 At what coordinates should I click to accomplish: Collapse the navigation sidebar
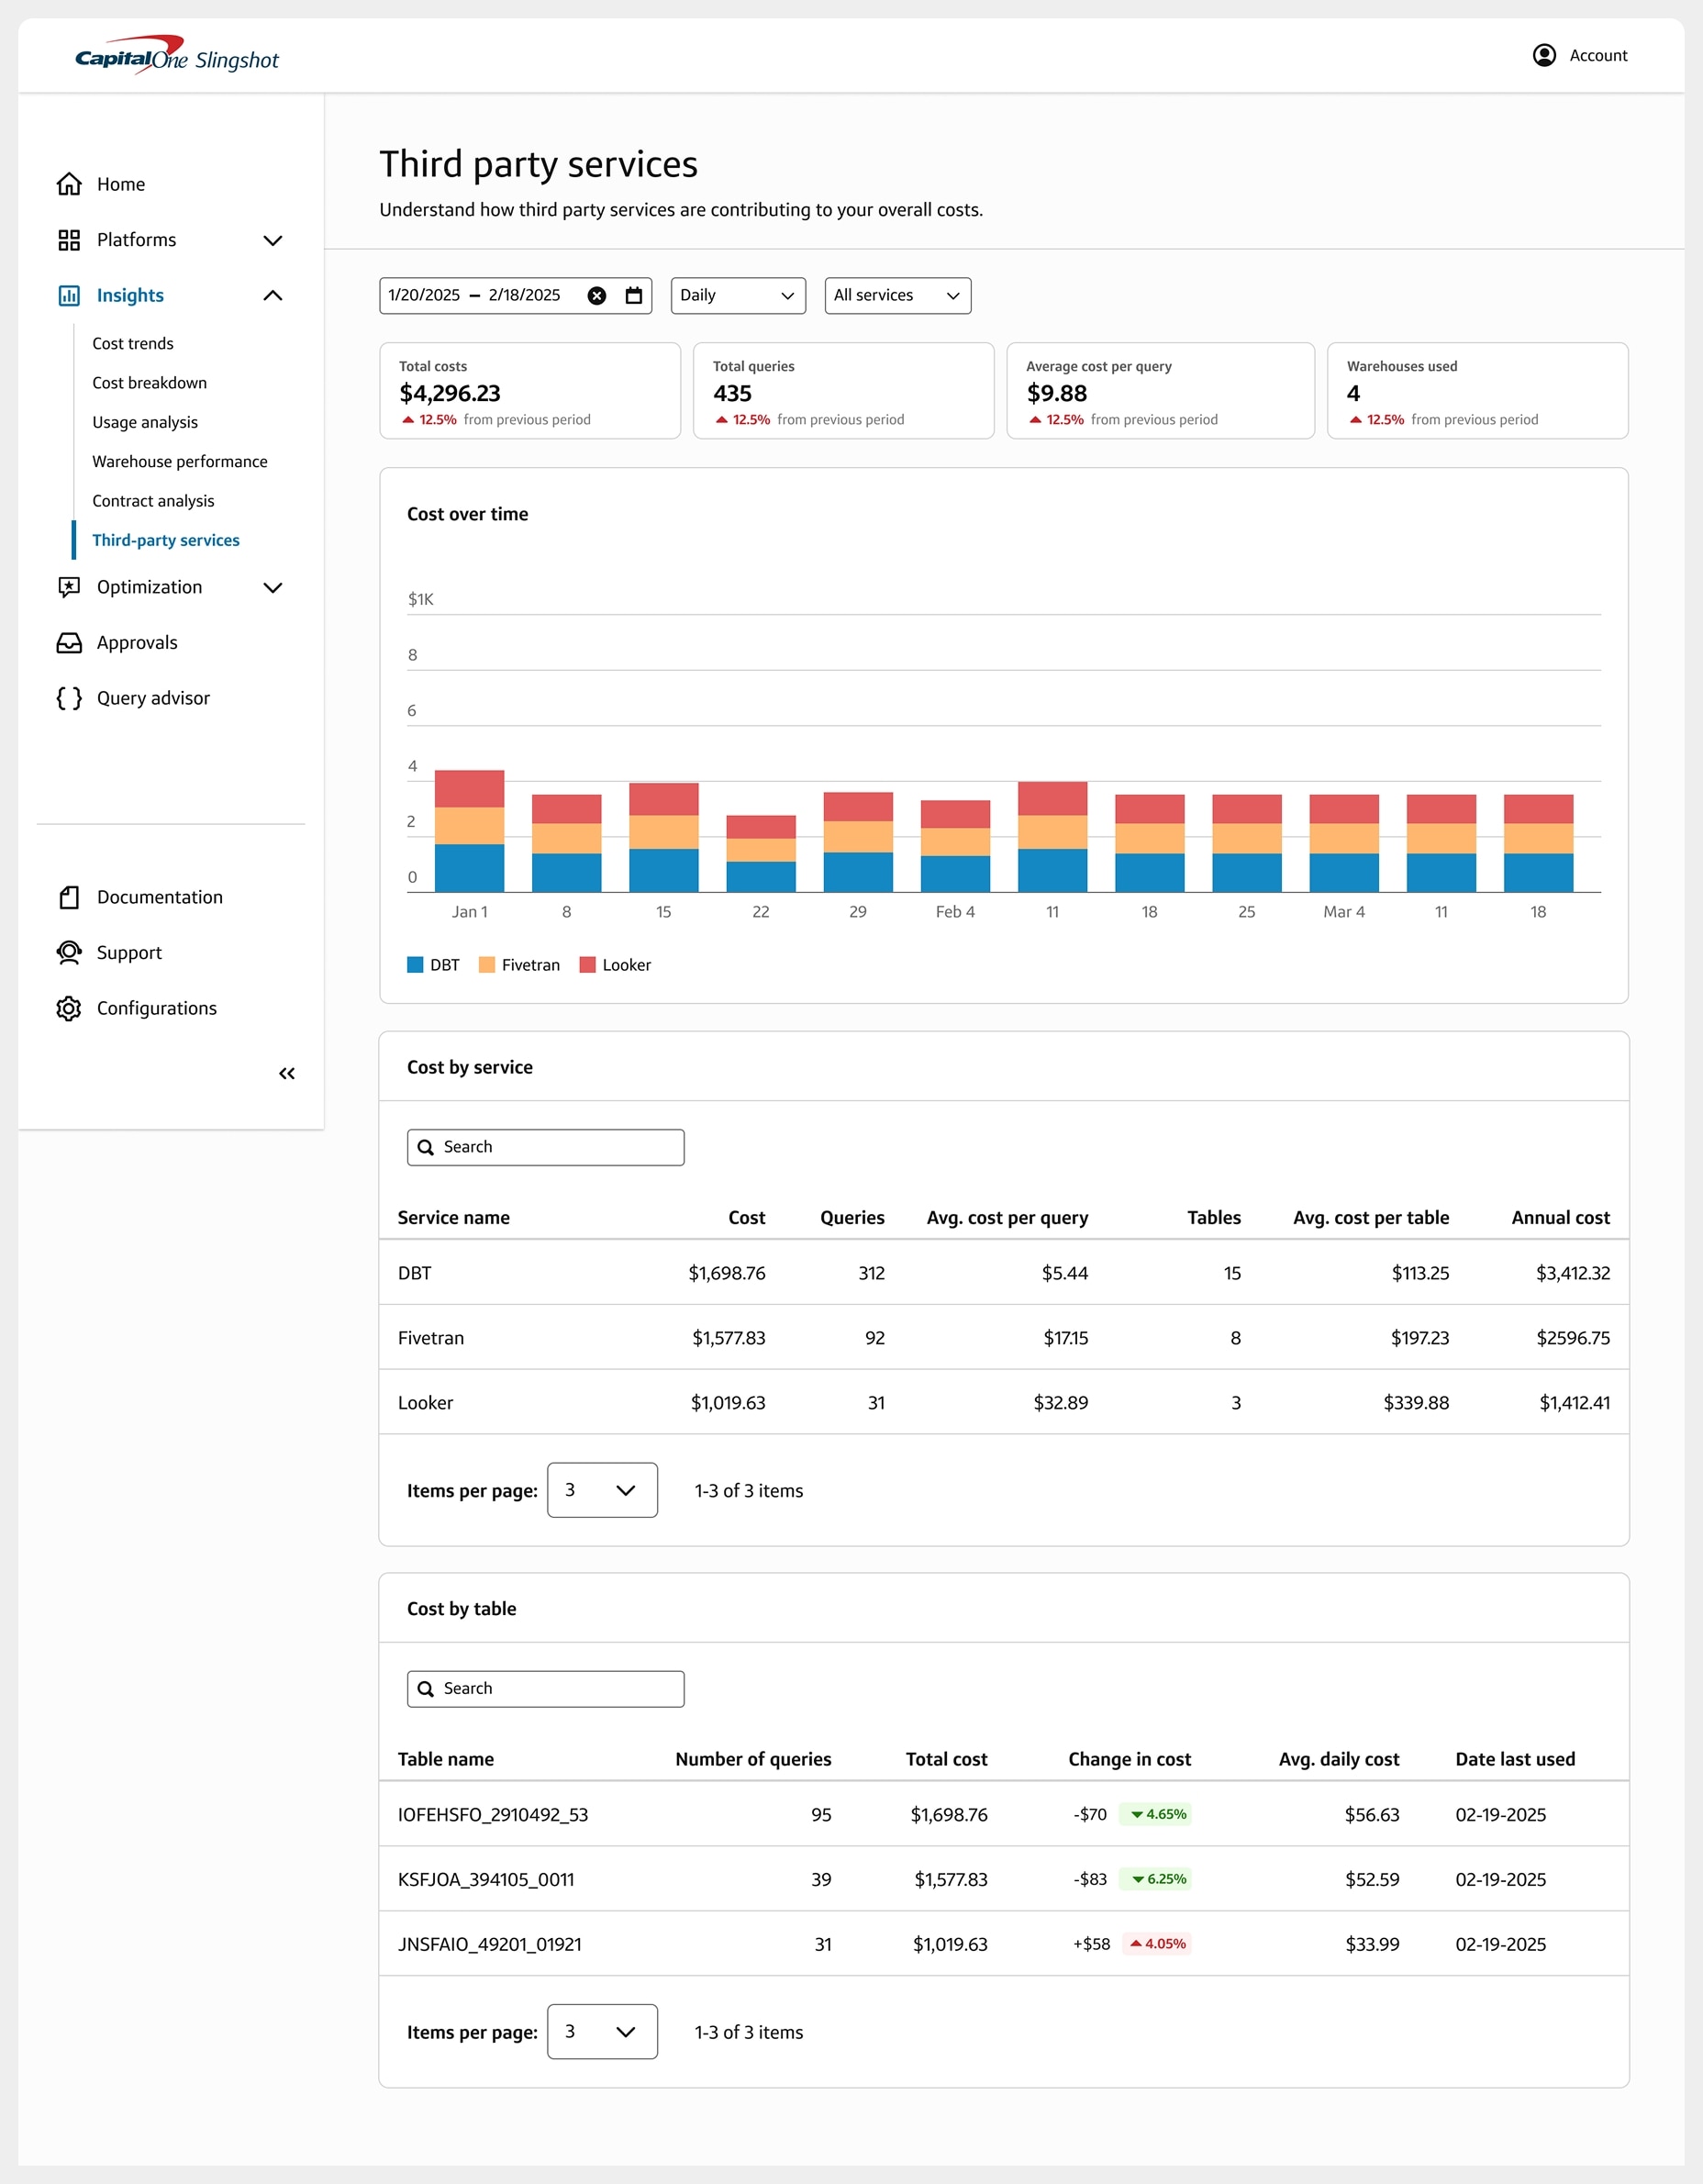point(287,1072)
